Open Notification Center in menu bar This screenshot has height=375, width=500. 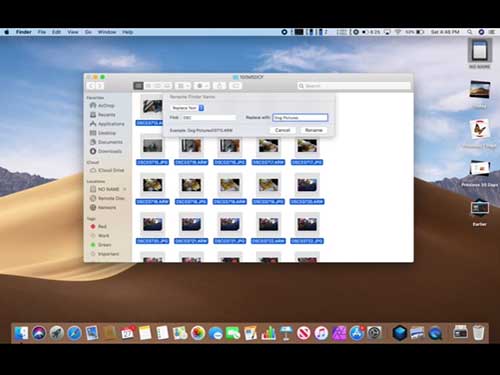(492, 32)
